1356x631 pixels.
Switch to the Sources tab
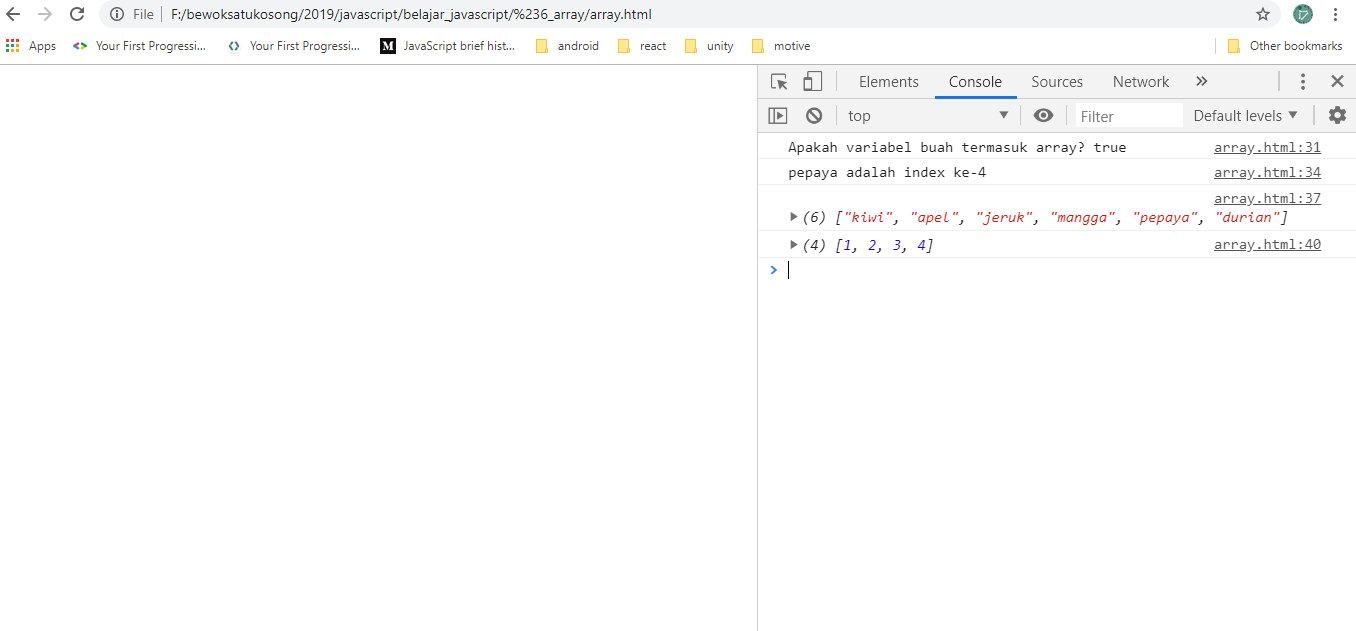(1057, 81)
